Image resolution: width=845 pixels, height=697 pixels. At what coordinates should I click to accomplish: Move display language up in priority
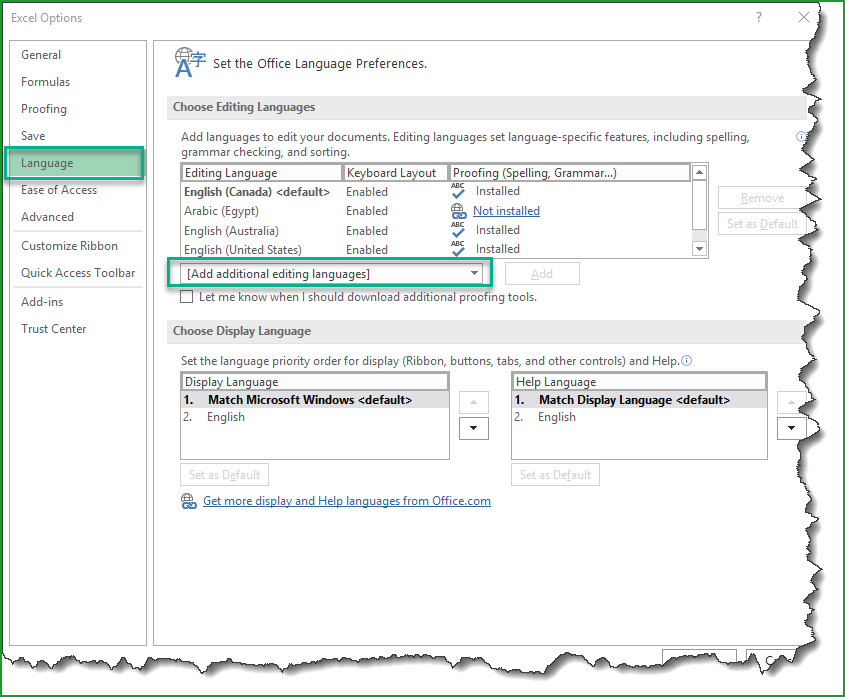click(474, 402)
